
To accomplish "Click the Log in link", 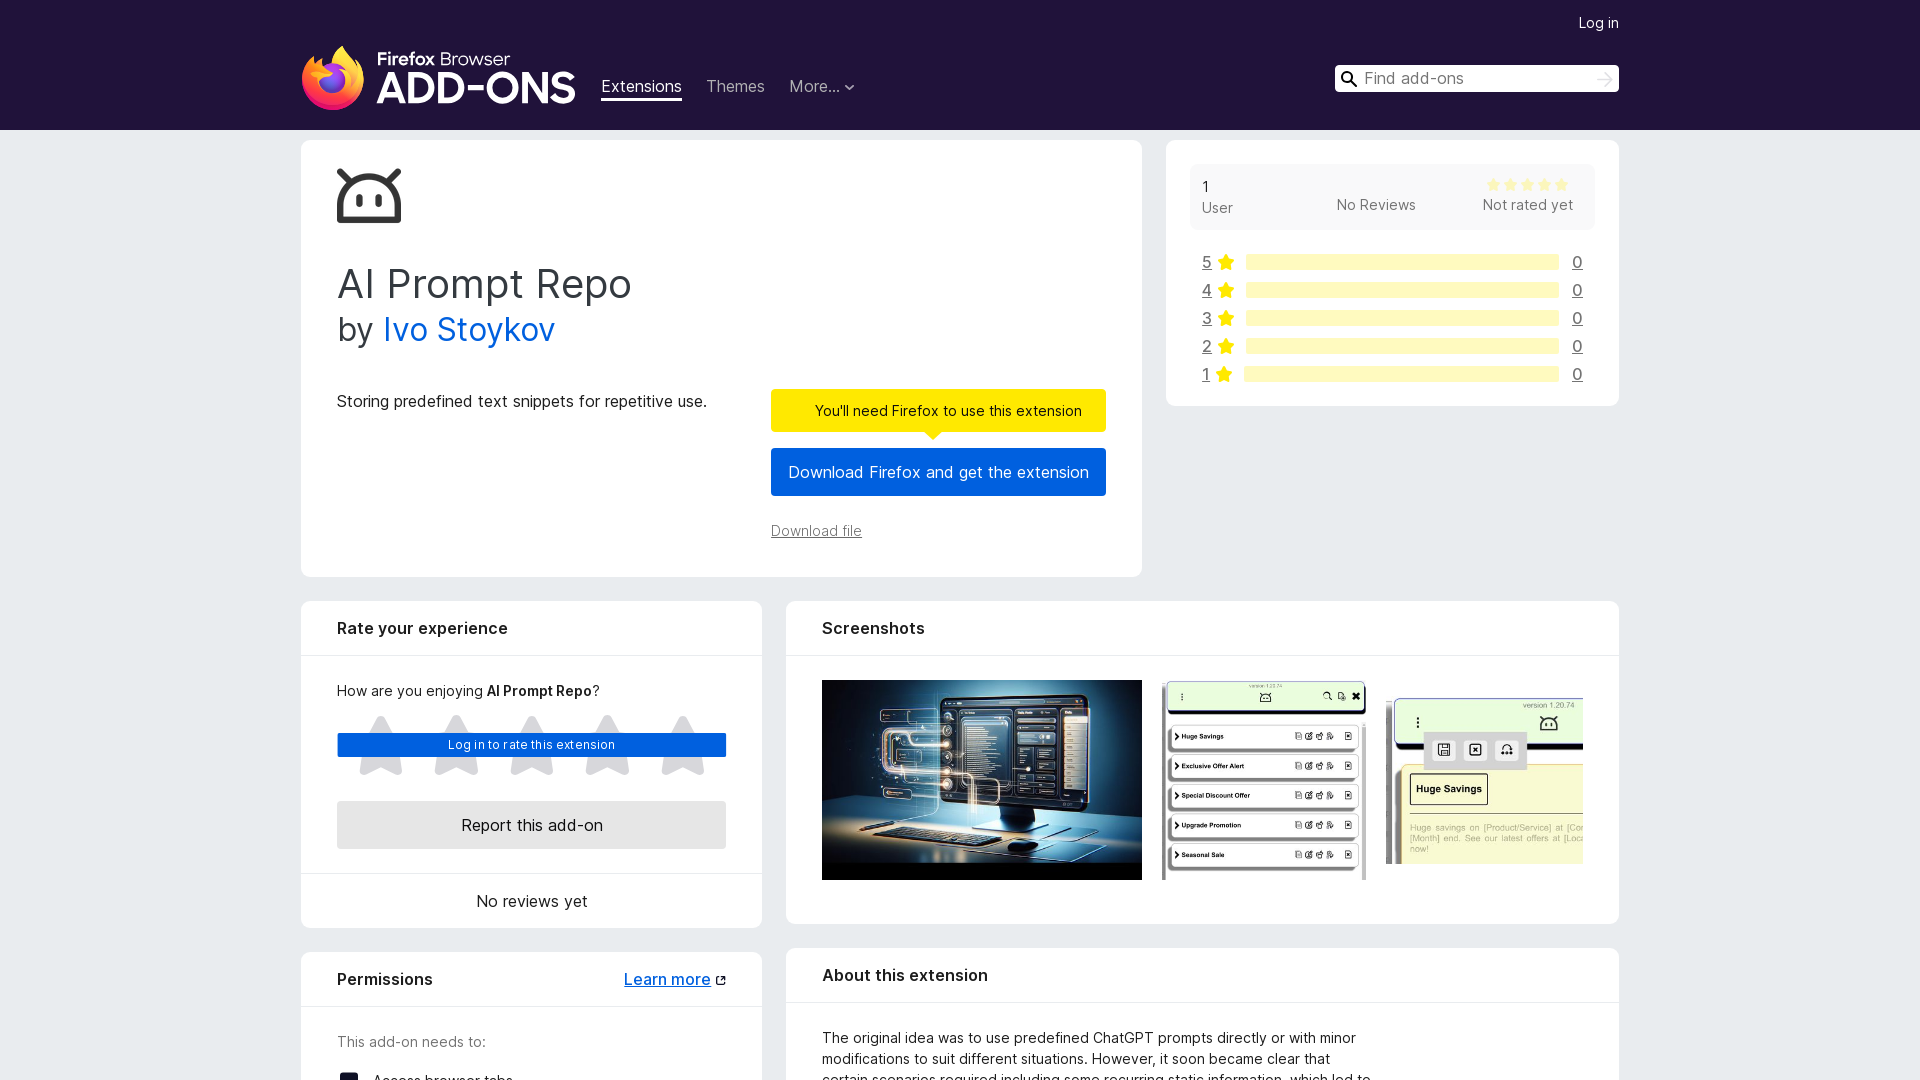I will point(1598,23).
